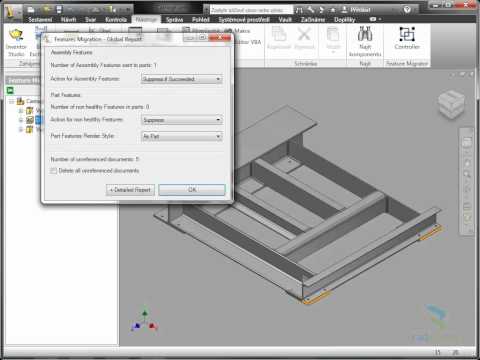480x360 pixels.
Task: Click the Schránka panel label
Action: point(305,63)
